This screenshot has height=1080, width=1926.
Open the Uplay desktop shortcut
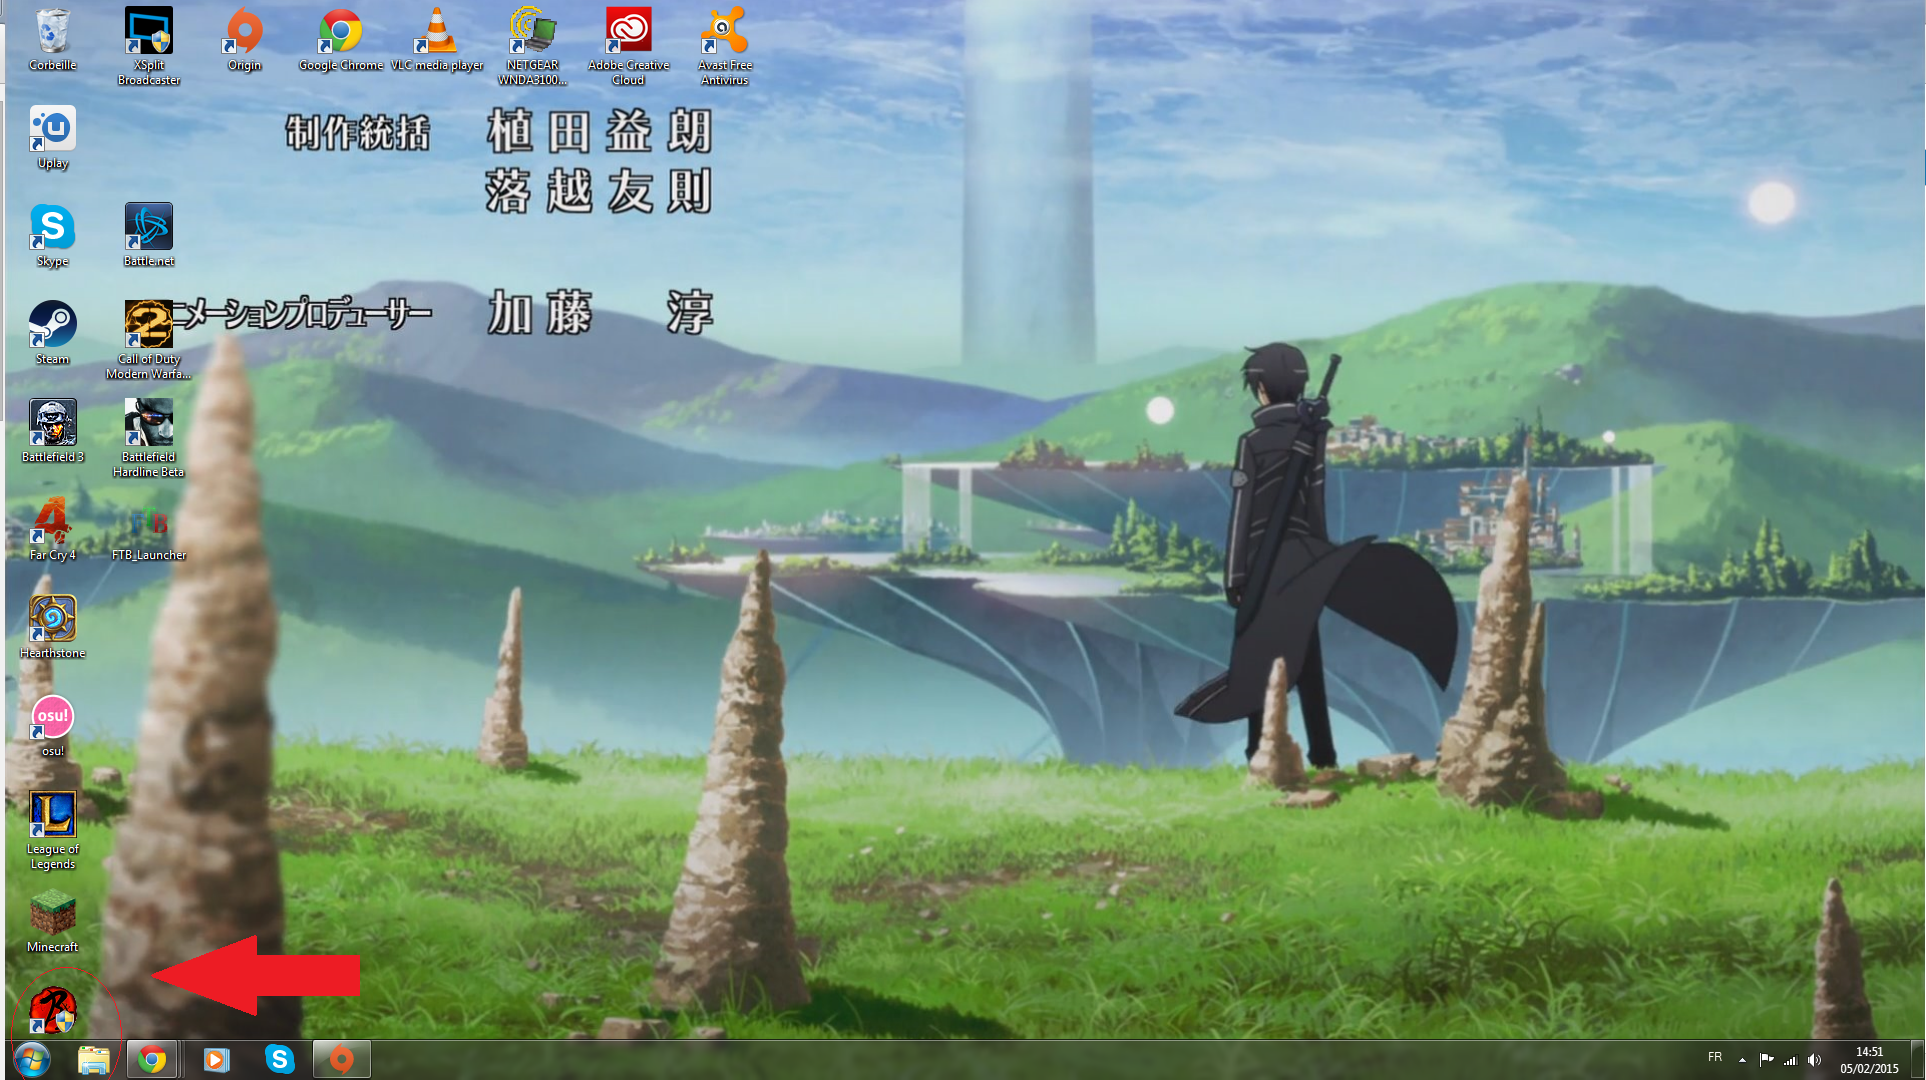52,138
